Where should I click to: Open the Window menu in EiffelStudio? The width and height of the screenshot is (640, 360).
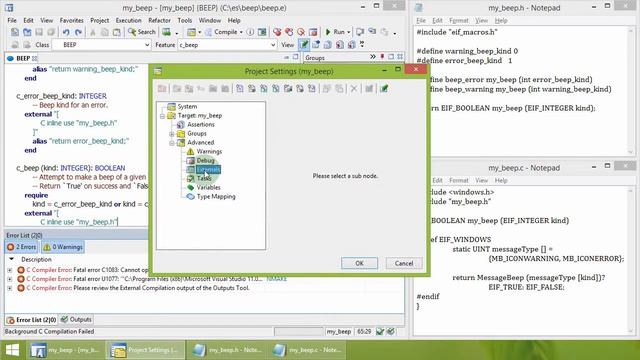209,20
